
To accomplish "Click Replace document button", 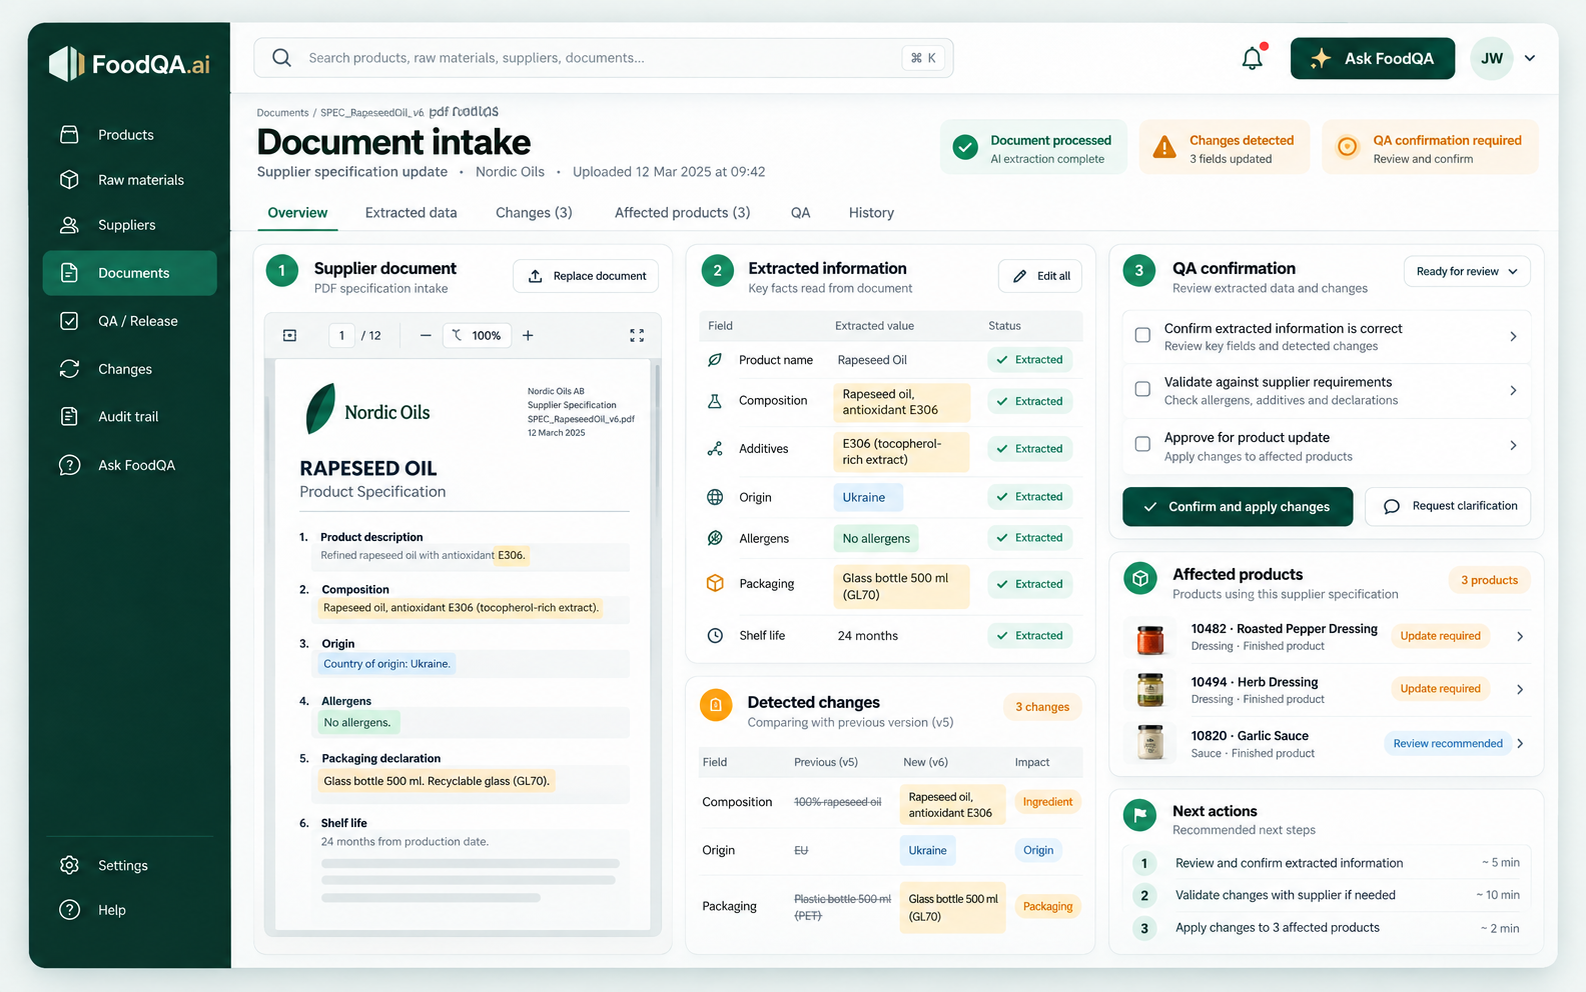I will 586,276.
